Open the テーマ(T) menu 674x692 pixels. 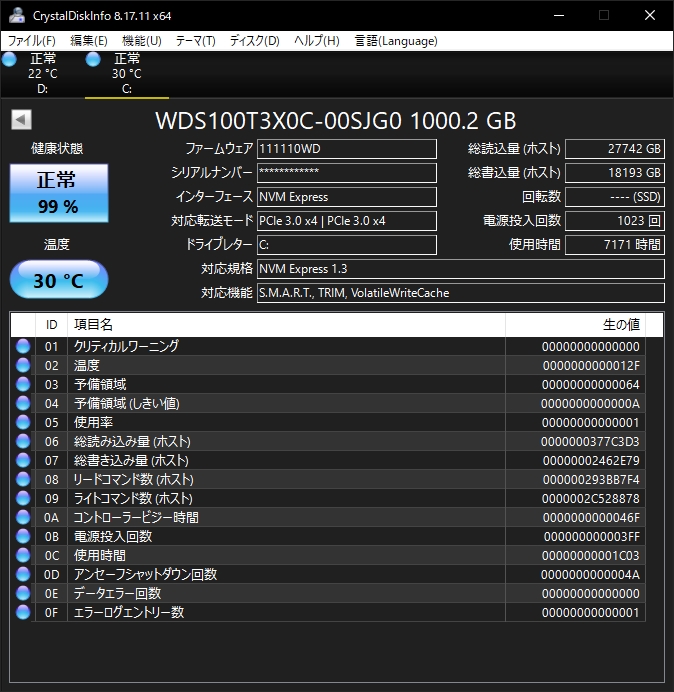(196, 41)
